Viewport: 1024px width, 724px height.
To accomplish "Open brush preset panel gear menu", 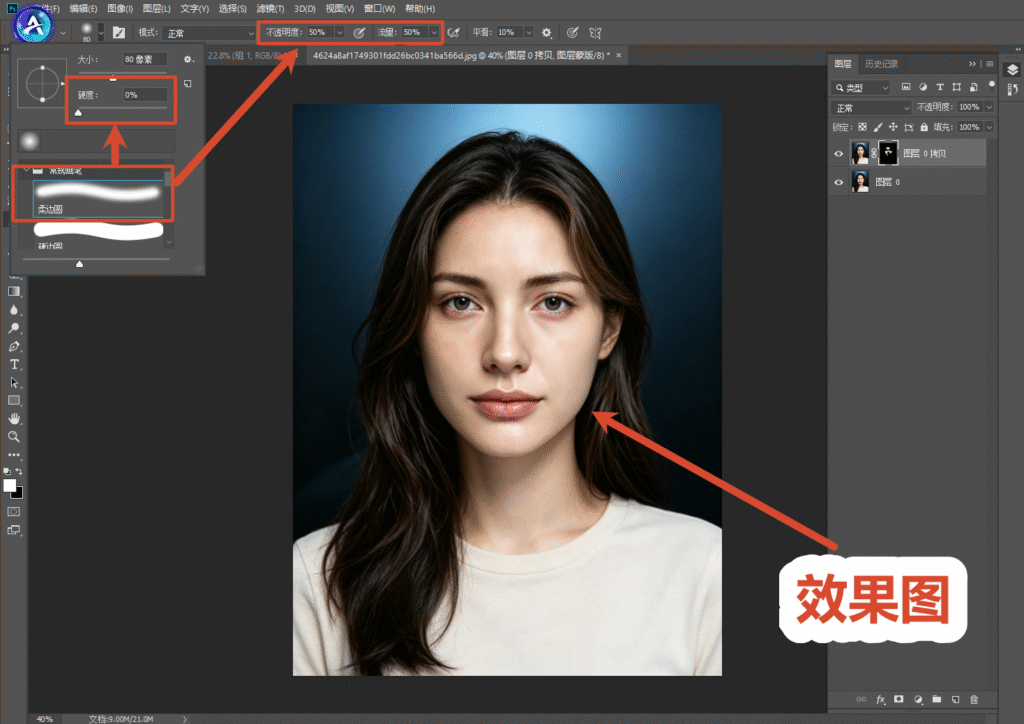I will (x=188, y=59).
